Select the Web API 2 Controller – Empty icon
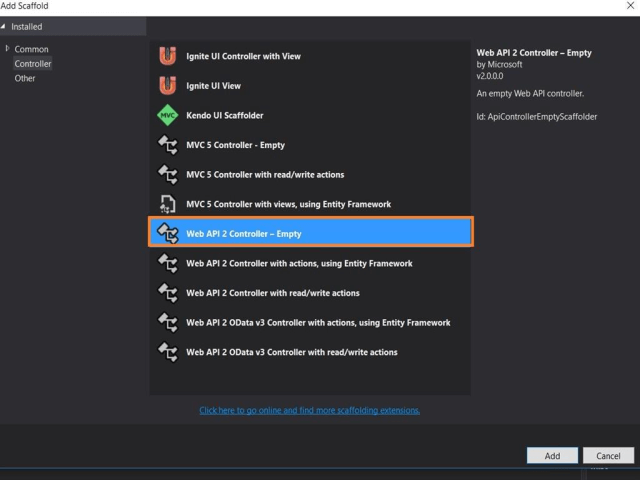 (168, 234)
